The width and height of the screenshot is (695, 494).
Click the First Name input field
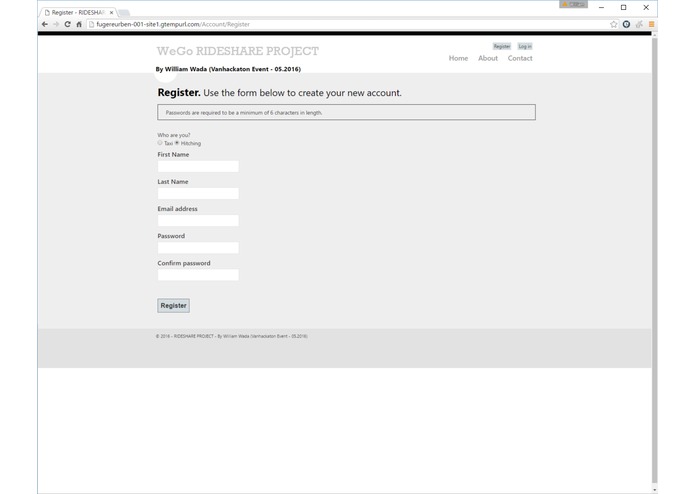click(x=198, y=166)
